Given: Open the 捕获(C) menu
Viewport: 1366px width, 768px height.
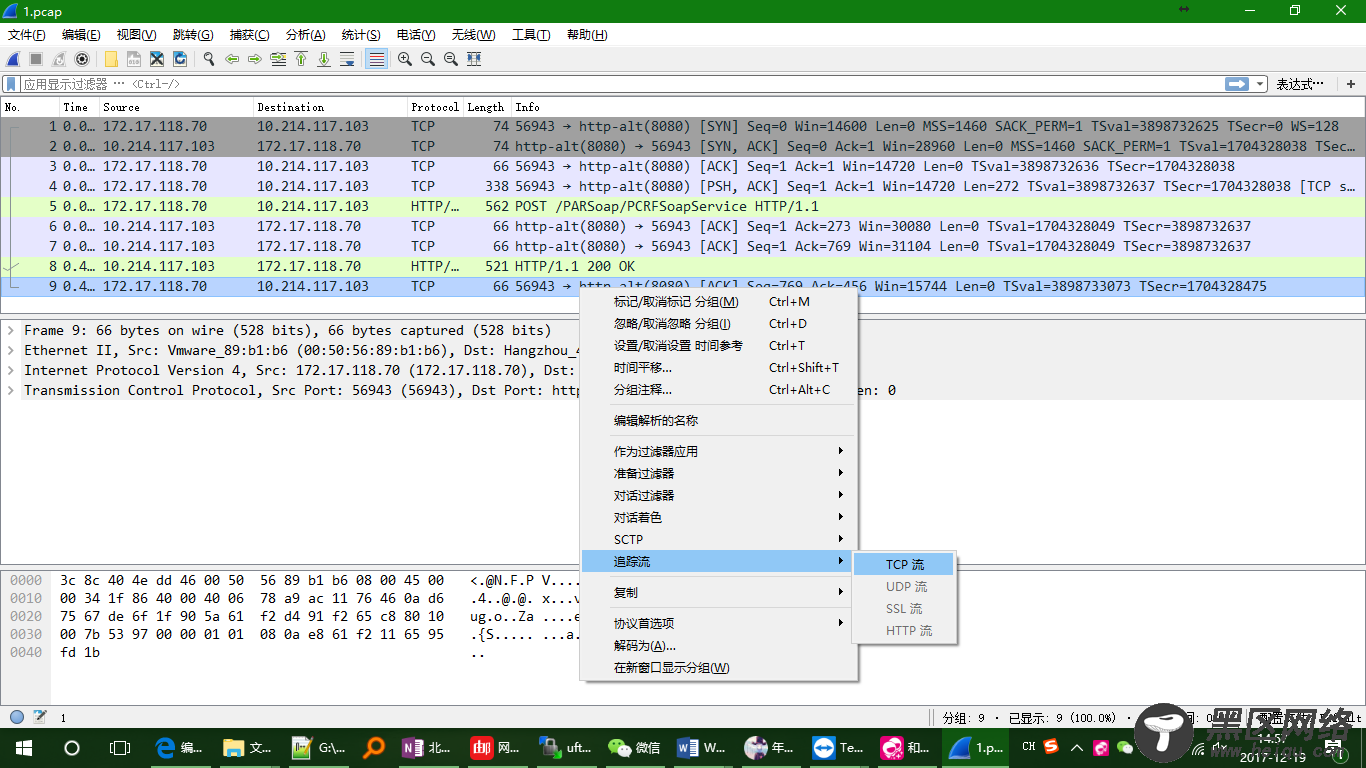Looking at the screenshot, I should [x=249, y=35].
